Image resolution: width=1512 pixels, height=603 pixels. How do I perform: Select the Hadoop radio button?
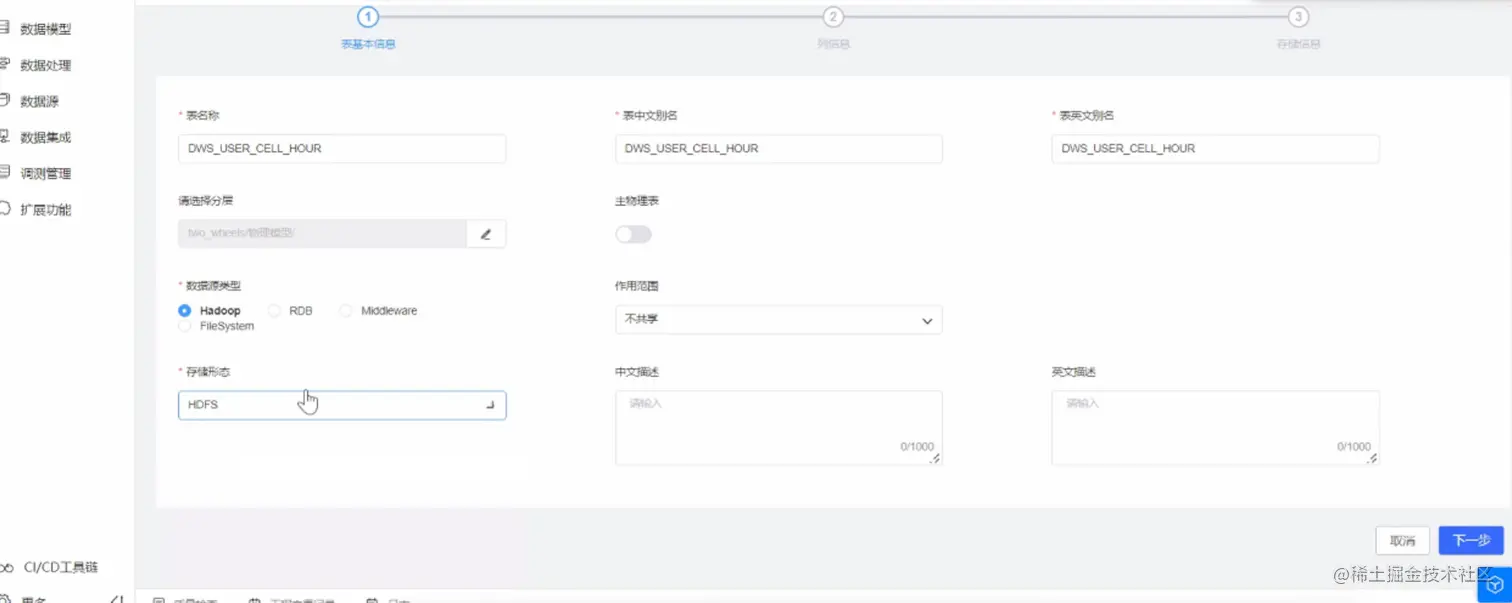(184, 311)
